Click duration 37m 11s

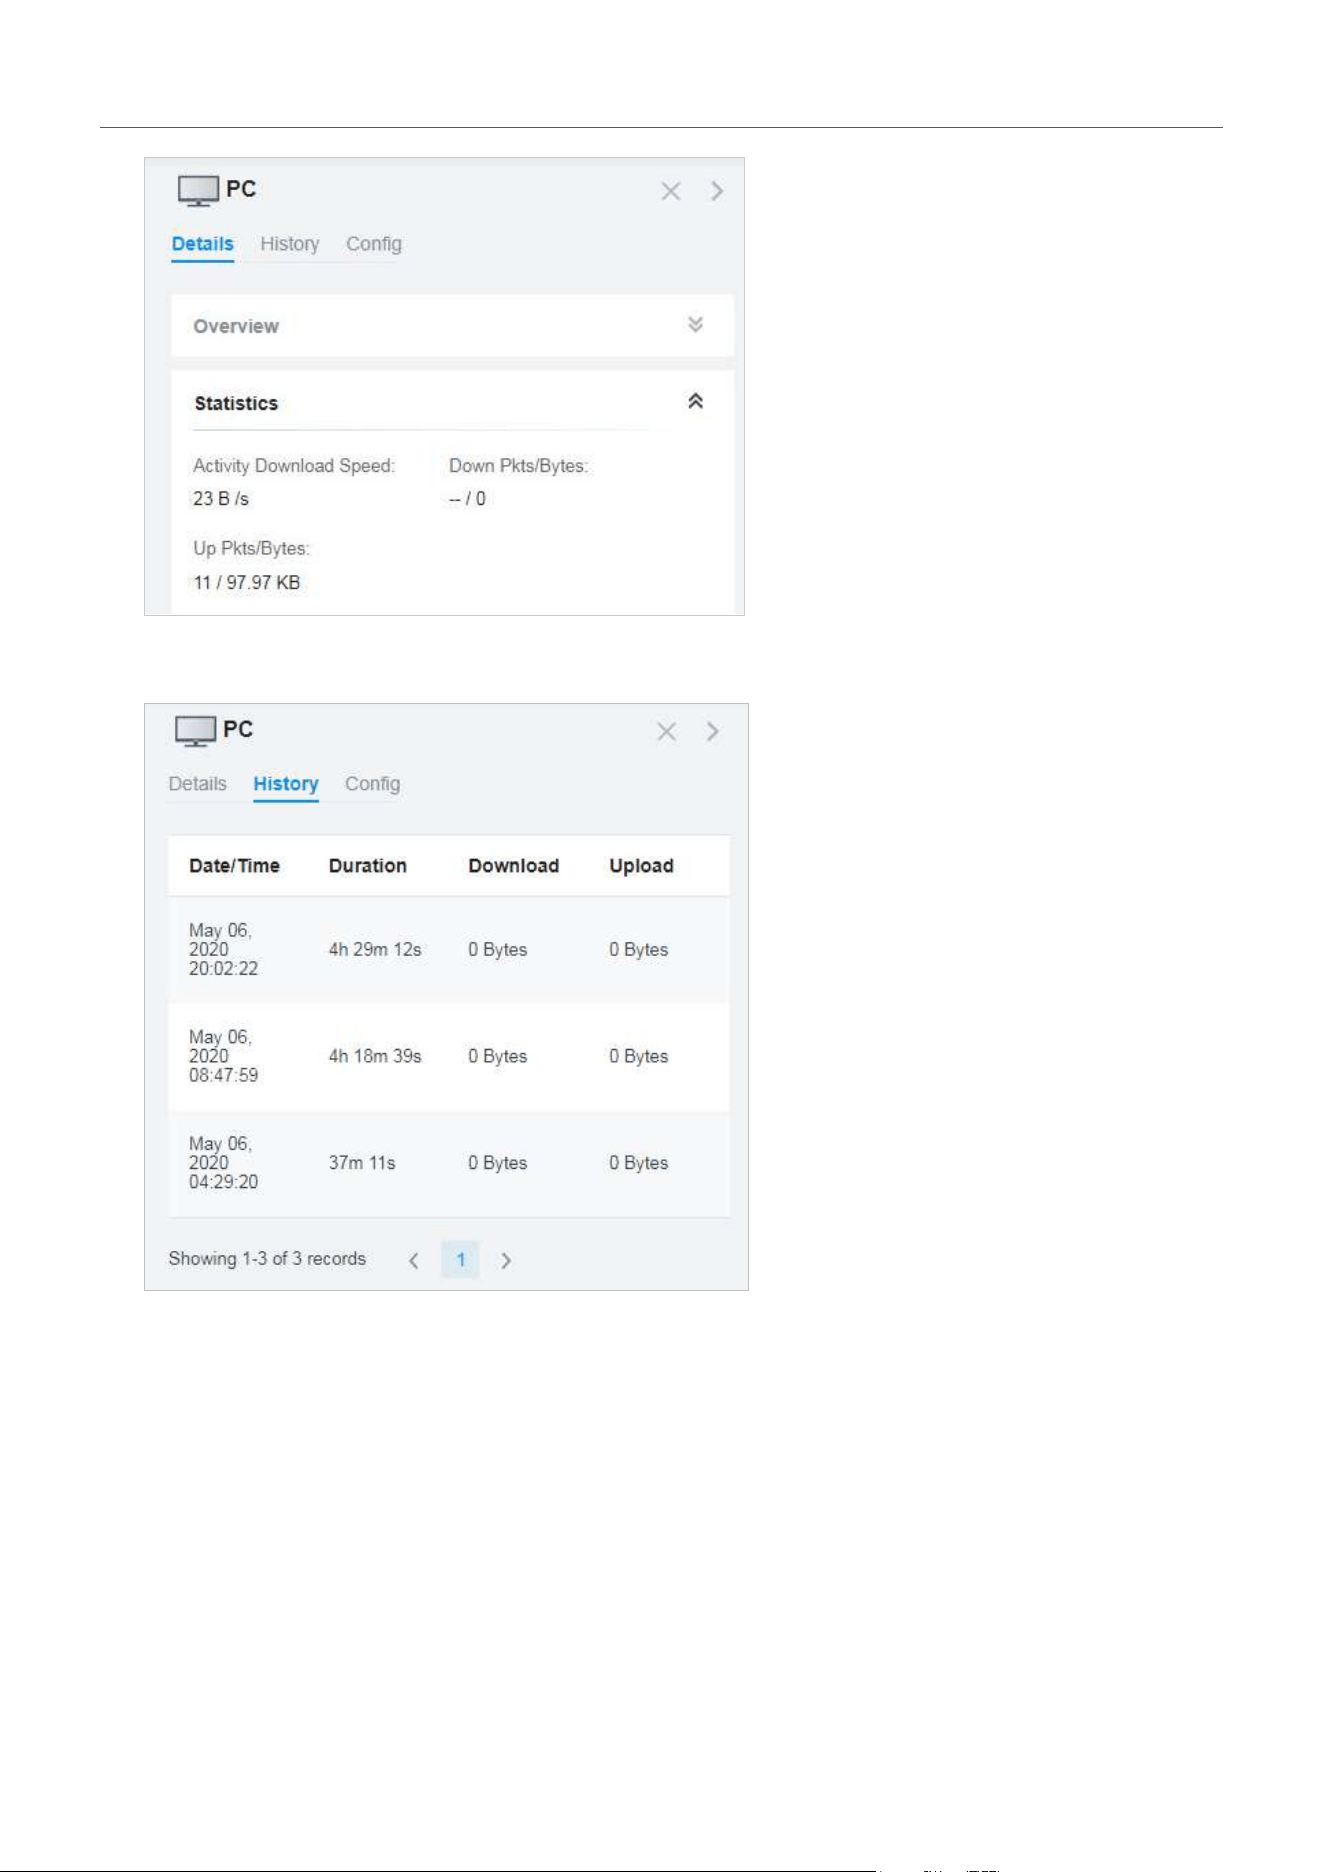(362, 1163)
